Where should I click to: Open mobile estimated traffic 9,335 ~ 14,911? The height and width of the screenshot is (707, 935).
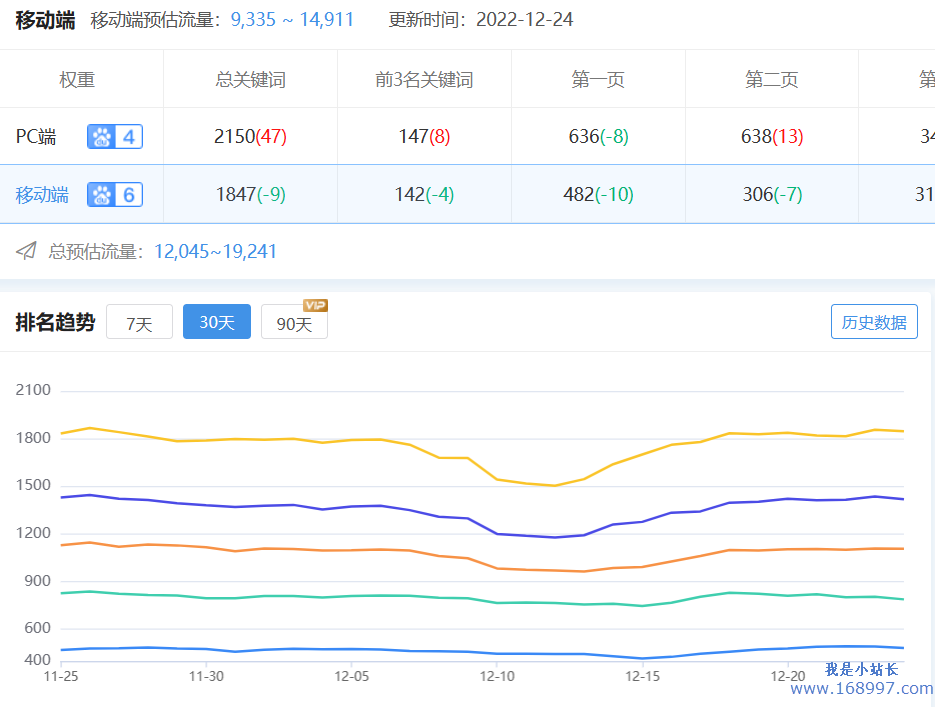tap(292, 20)
